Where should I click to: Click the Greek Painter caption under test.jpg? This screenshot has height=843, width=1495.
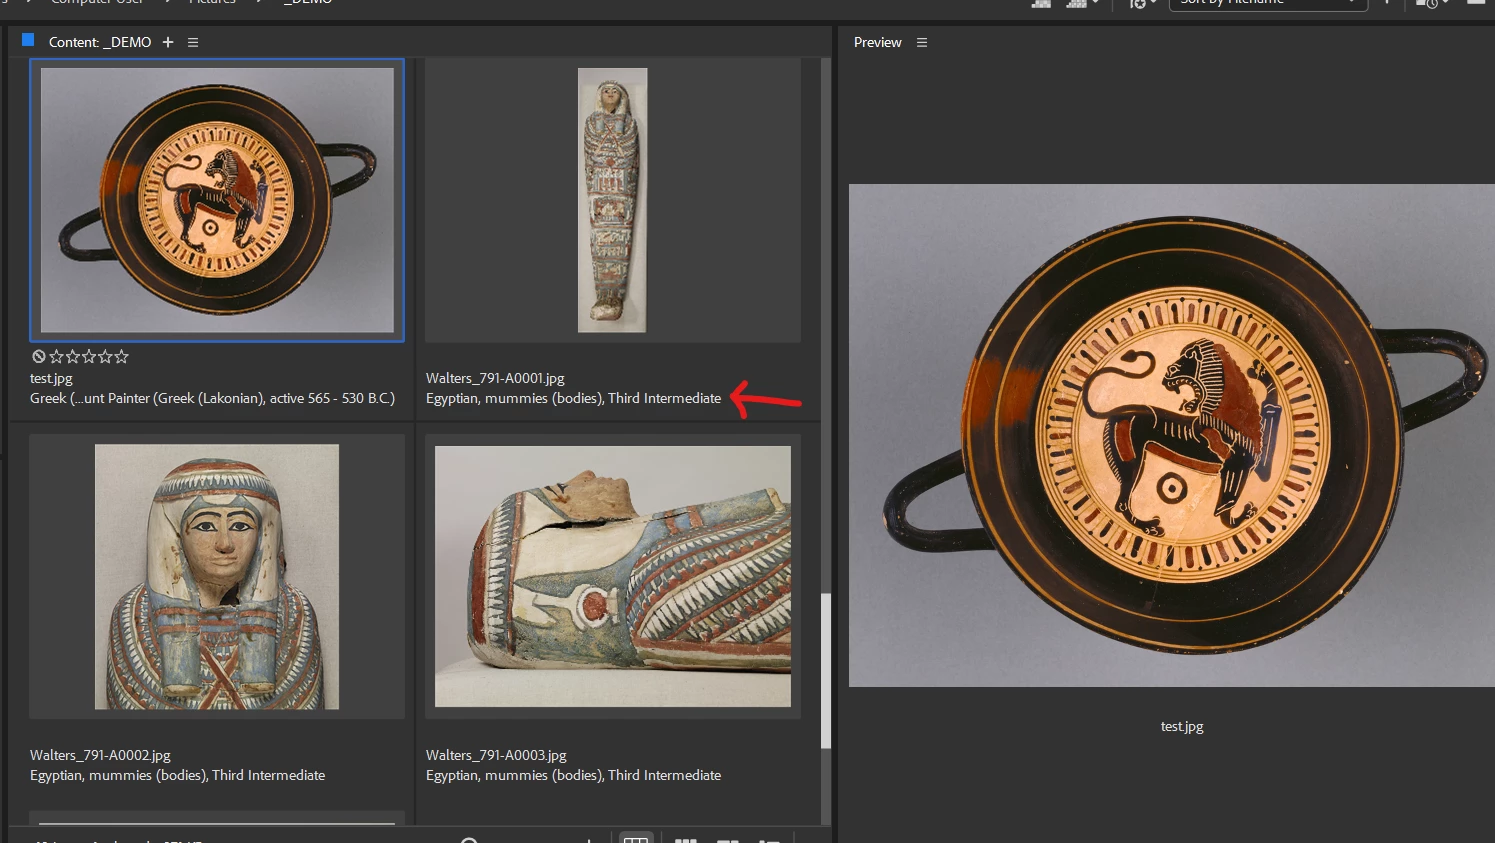(212, 398)
